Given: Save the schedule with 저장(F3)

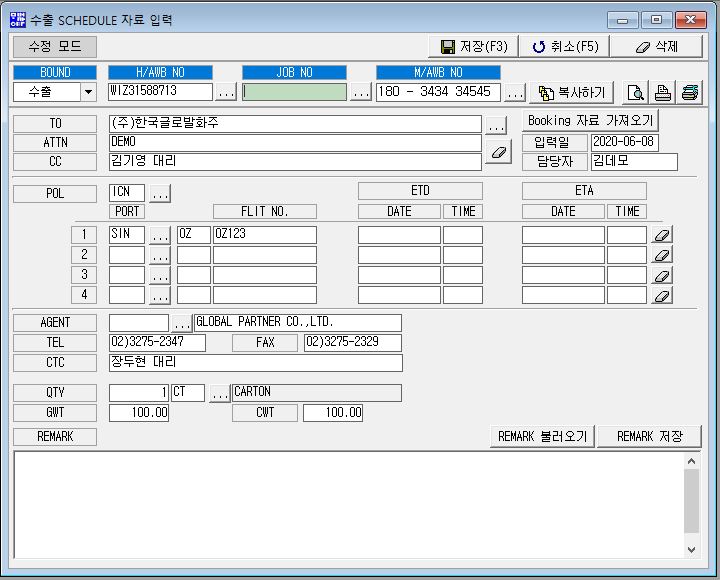Looking at the screenshot, I should click(x=473, y=47).
